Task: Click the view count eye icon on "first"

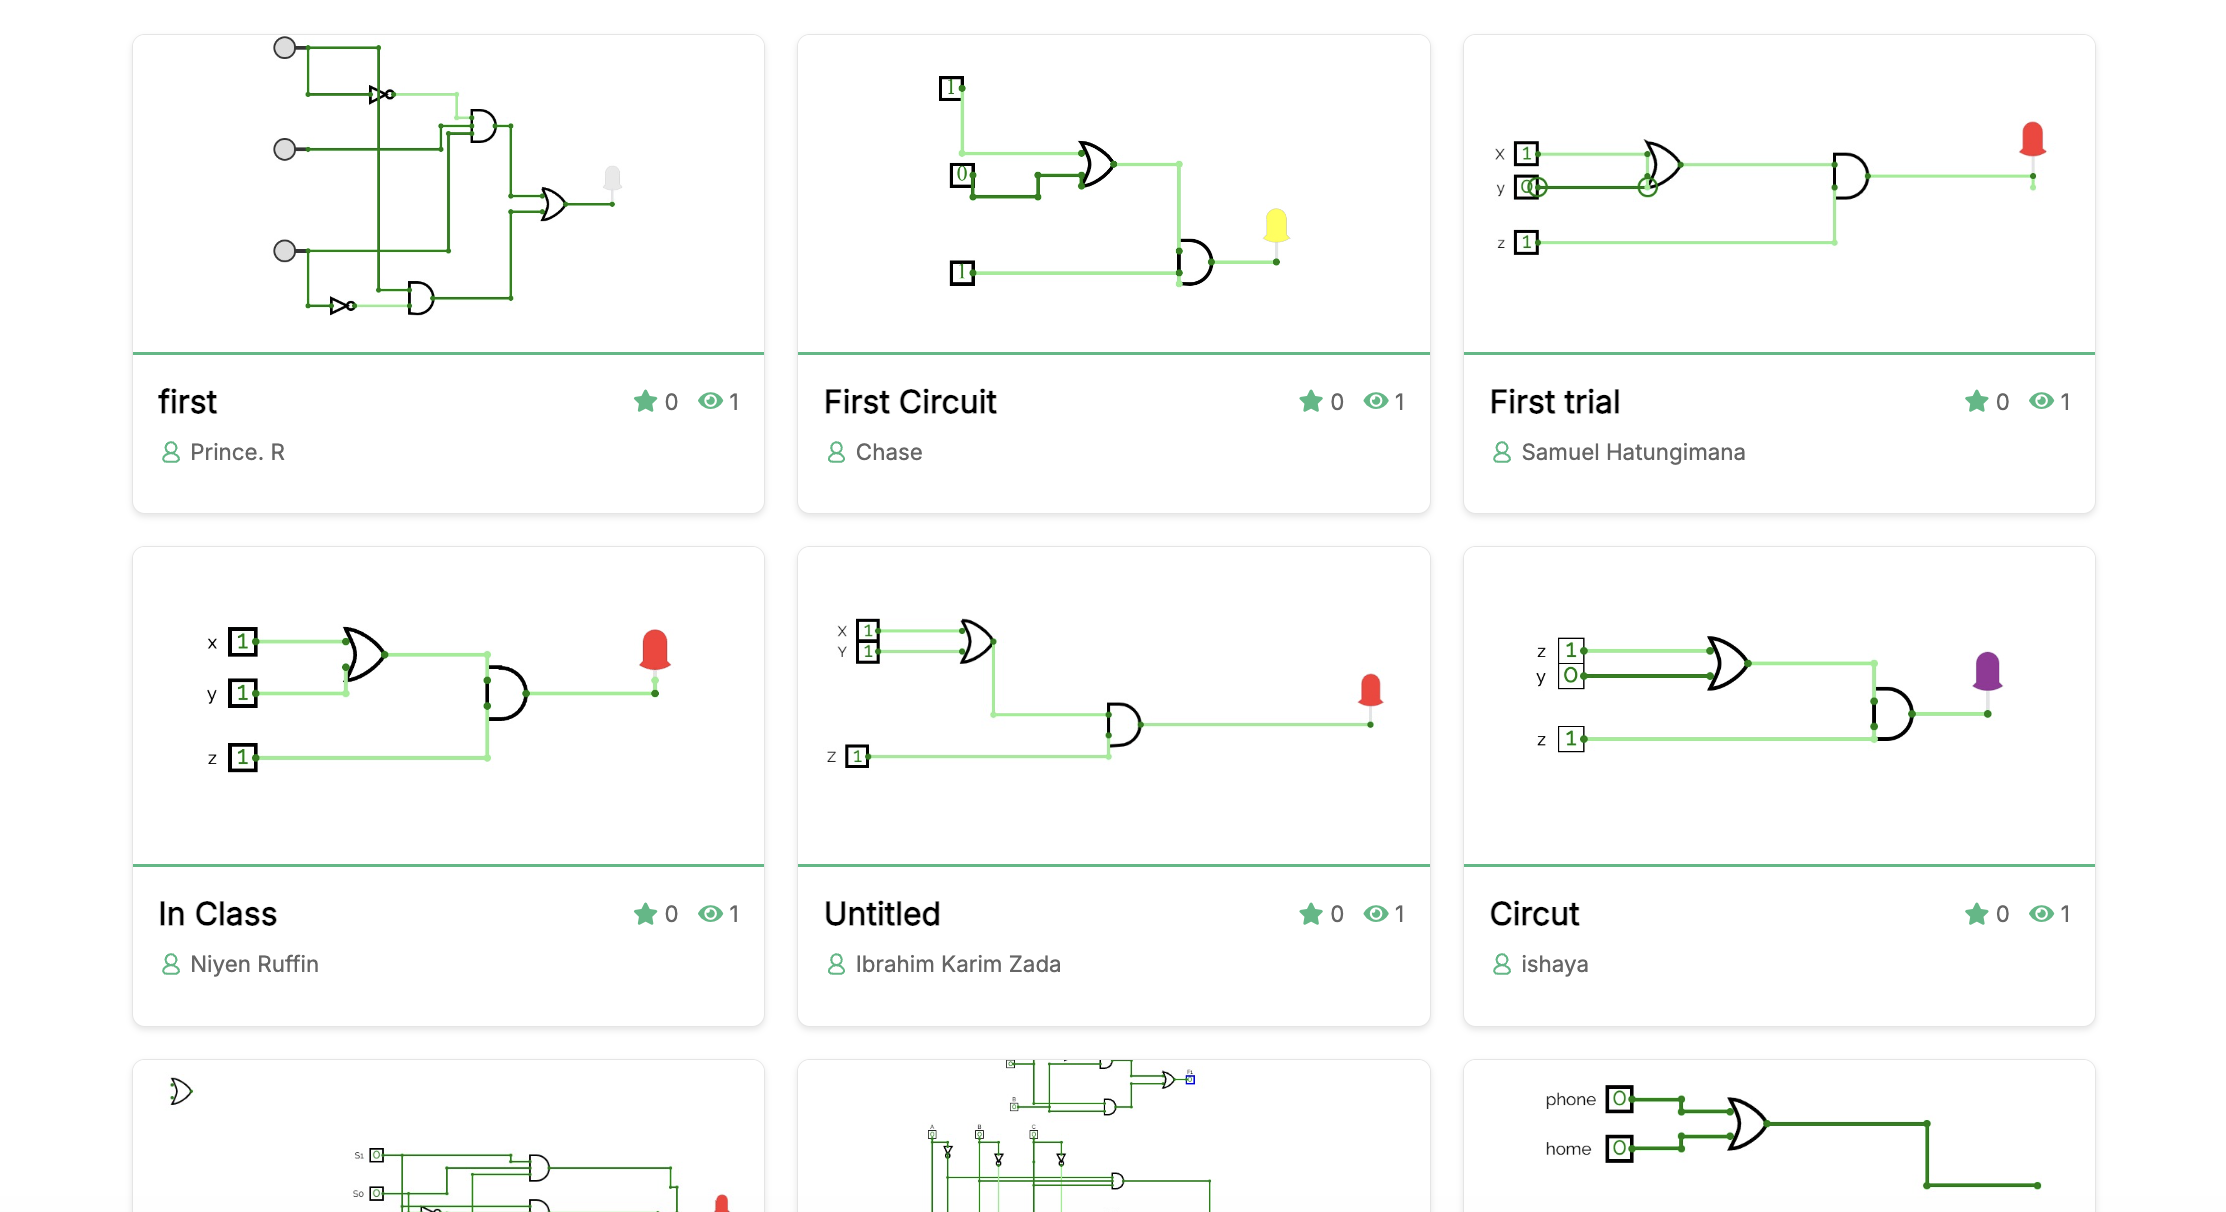Action: (712, 401)
